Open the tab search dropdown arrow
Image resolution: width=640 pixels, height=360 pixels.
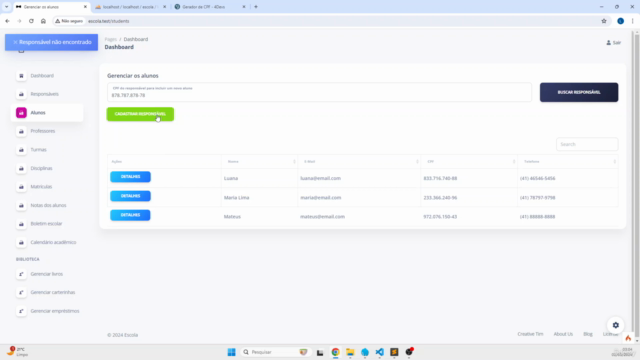click(x=7, y=7)
